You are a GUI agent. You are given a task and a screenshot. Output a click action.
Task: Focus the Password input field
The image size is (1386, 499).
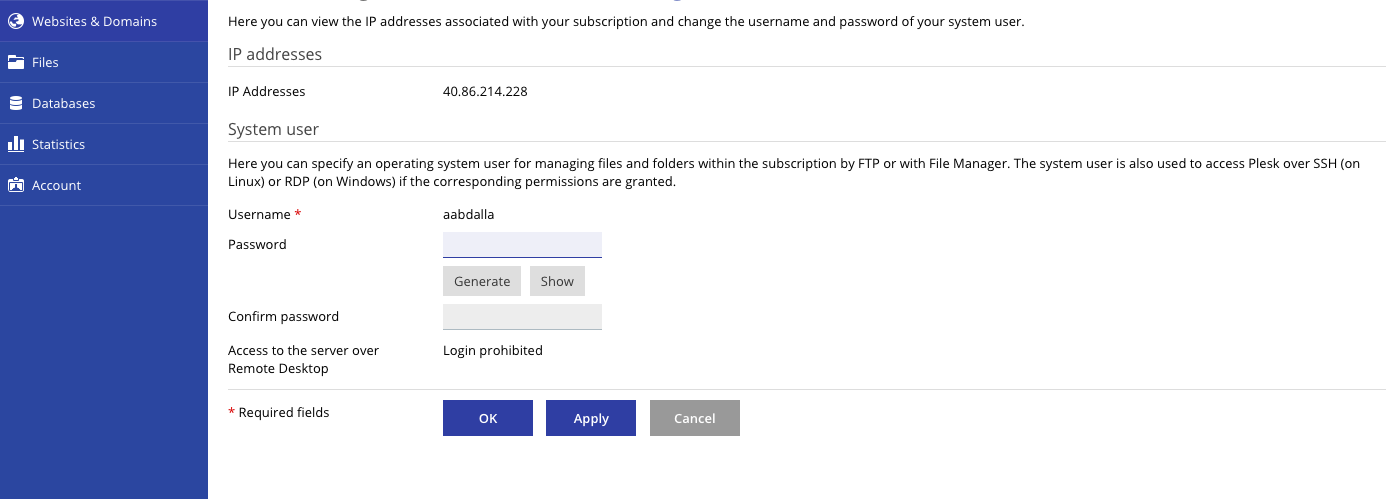click(522, 245)
